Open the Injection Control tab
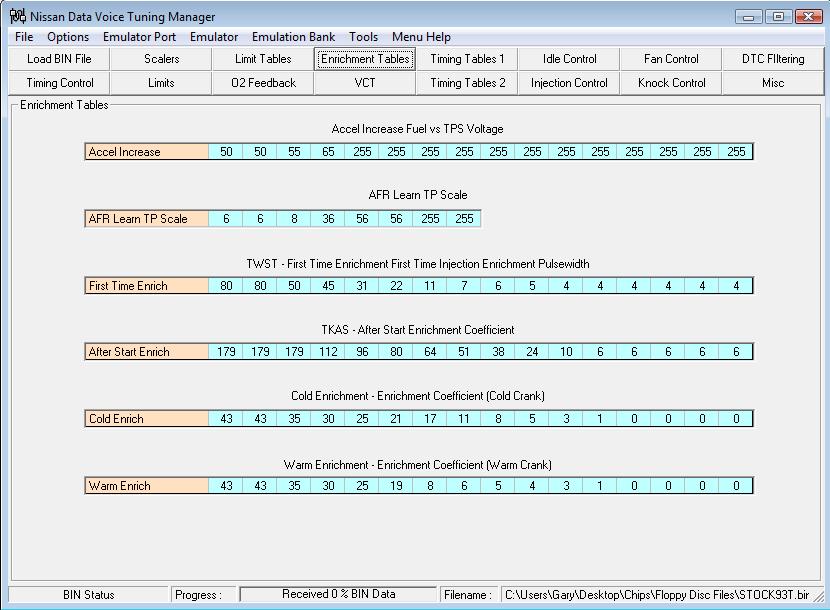The width and height of the screenshot is (830, 610). tap(569, 83)
